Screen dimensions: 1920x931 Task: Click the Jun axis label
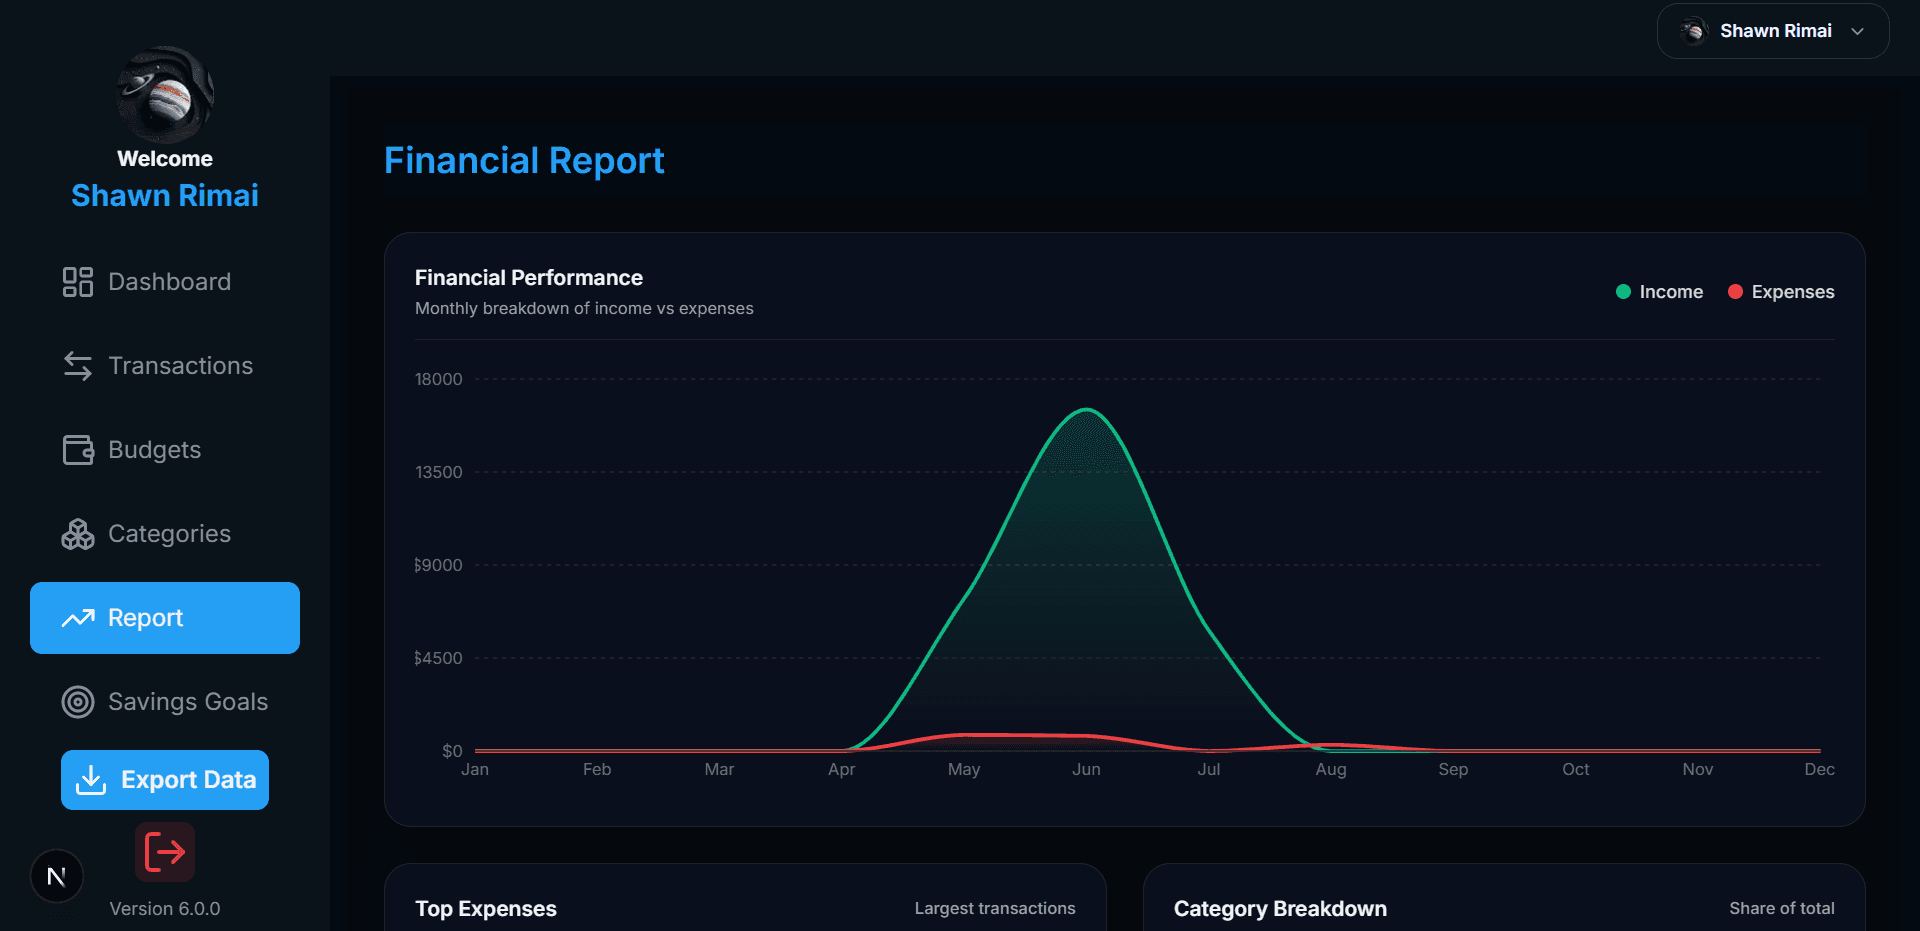[1086, 769]
